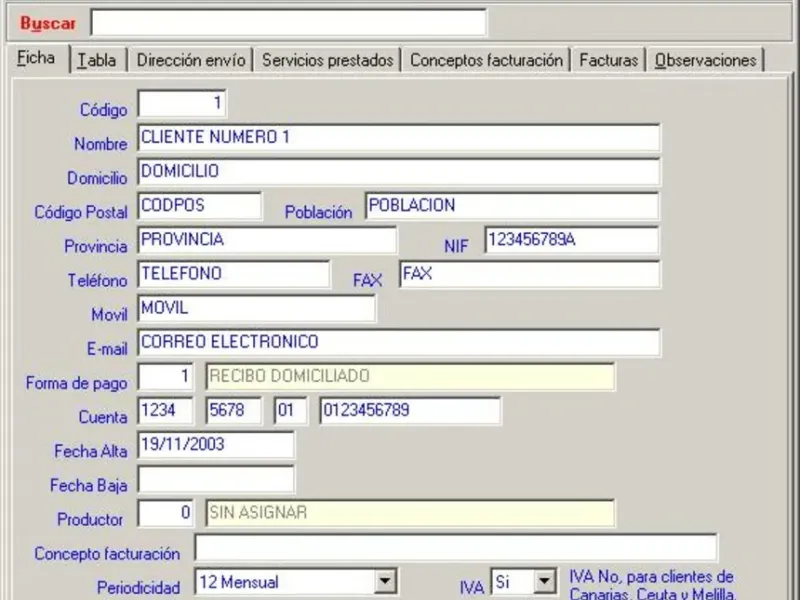This screenshot has width=800, height=600.
Task: Click the red Buscar label
Action: pyautogui.click(x=48, y=23)
